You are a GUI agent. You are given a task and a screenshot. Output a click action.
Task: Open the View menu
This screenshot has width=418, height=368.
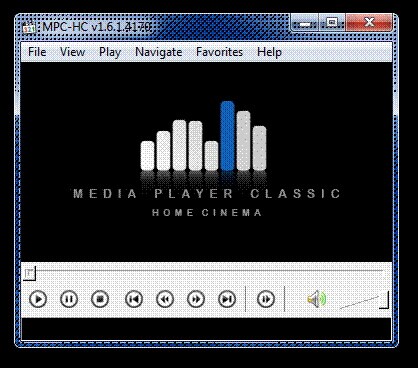point(72,52)
